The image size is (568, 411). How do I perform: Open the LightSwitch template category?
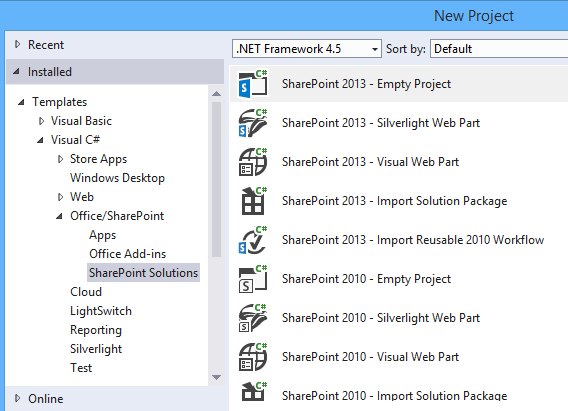101,311
